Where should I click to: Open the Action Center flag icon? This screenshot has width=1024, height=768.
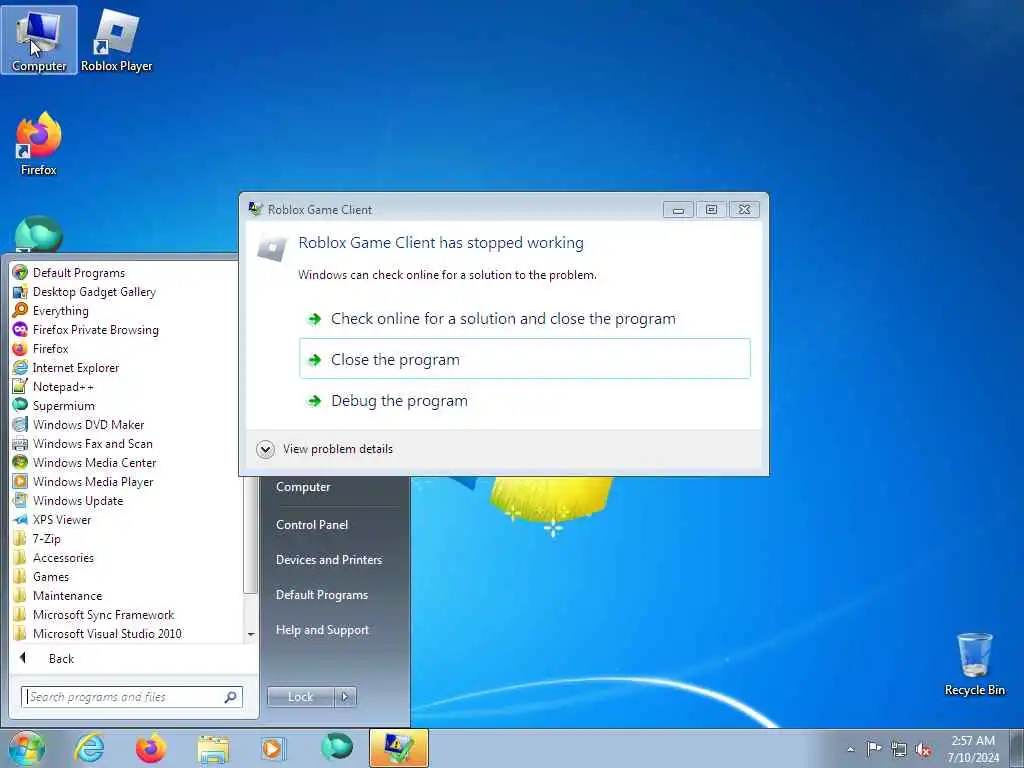874,749
